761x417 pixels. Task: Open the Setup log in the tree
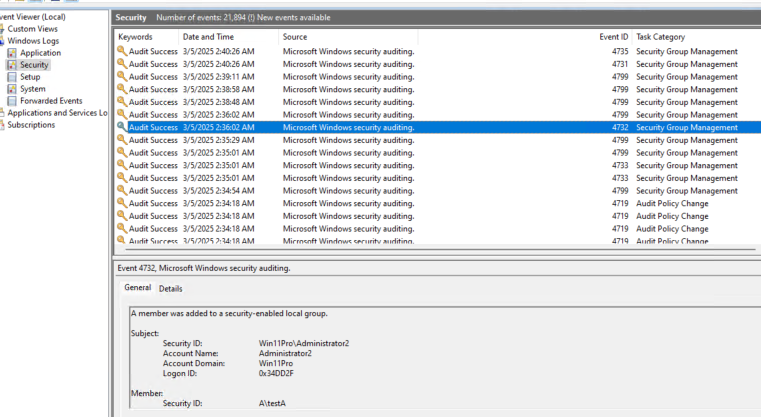click(x=30, y=77)
